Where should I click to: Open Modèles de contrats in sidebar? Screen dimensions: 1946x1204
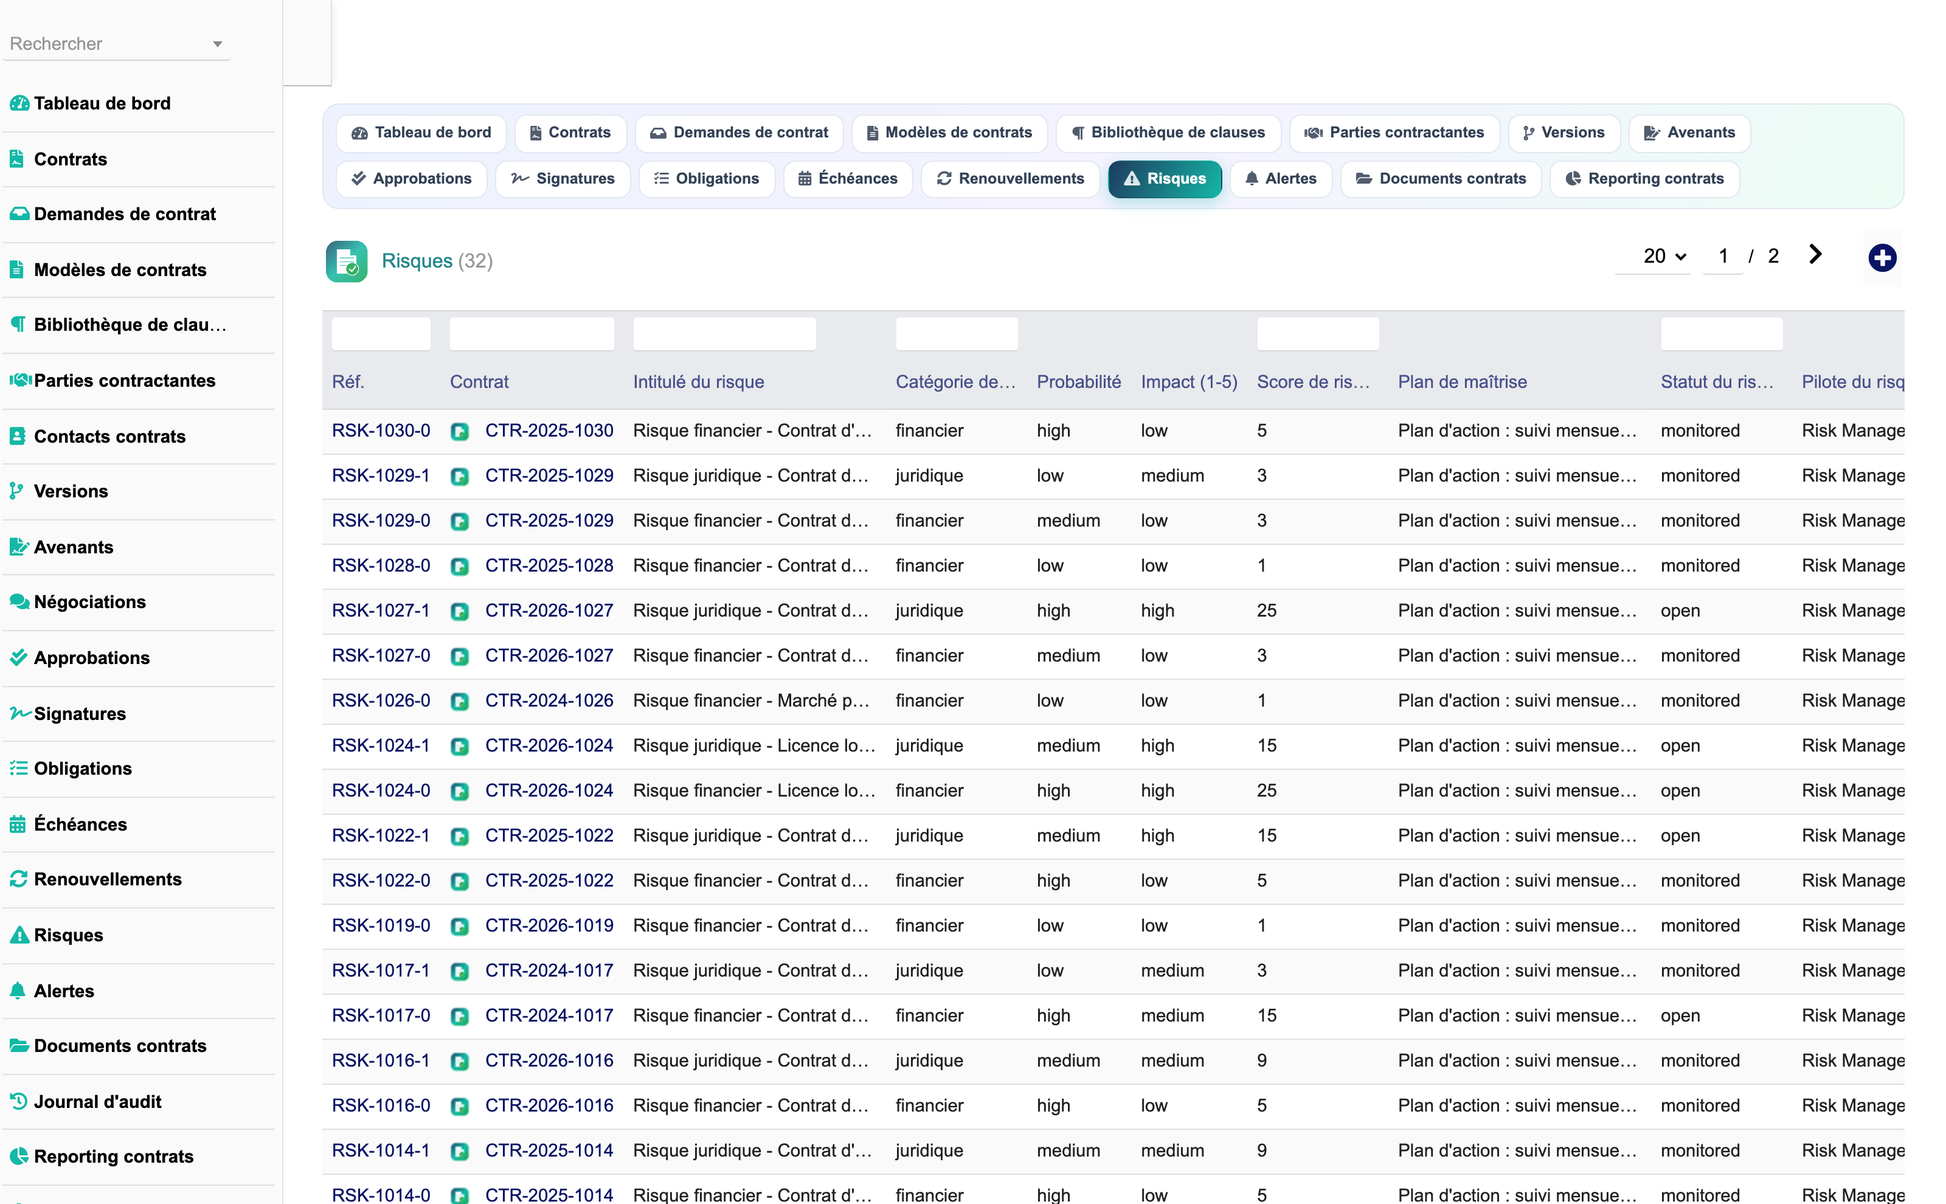click(120, 270)
